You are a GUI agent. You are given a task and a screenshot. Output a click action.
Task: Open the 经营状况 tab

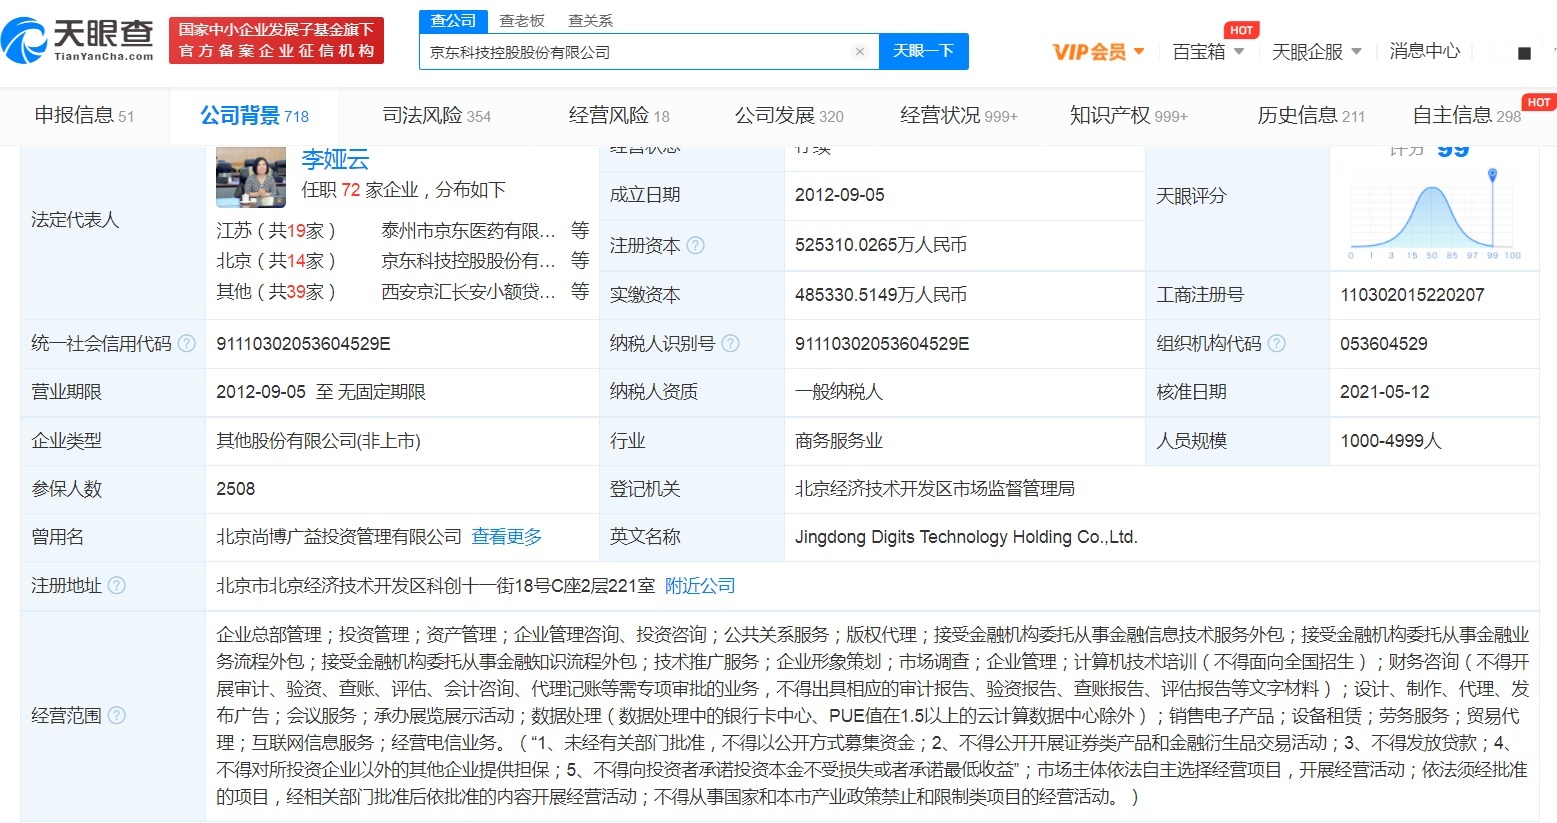pyautogui.click(x=959, y=116)
